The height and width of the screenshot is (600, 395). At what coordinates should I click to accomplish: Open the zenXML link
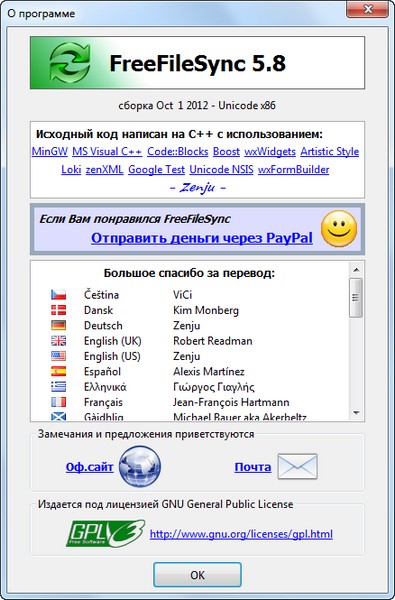pos(104,170)
